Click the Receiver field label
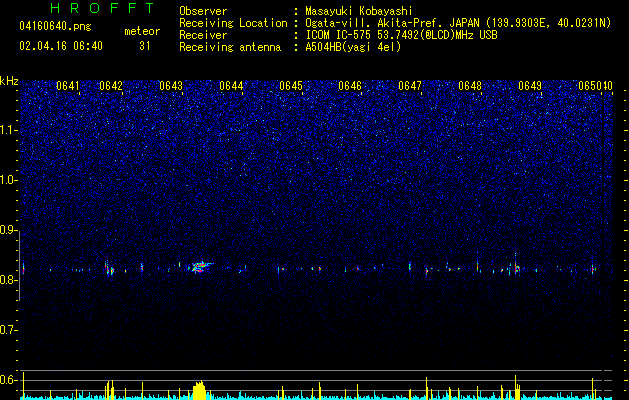 (x=203, y=35)
